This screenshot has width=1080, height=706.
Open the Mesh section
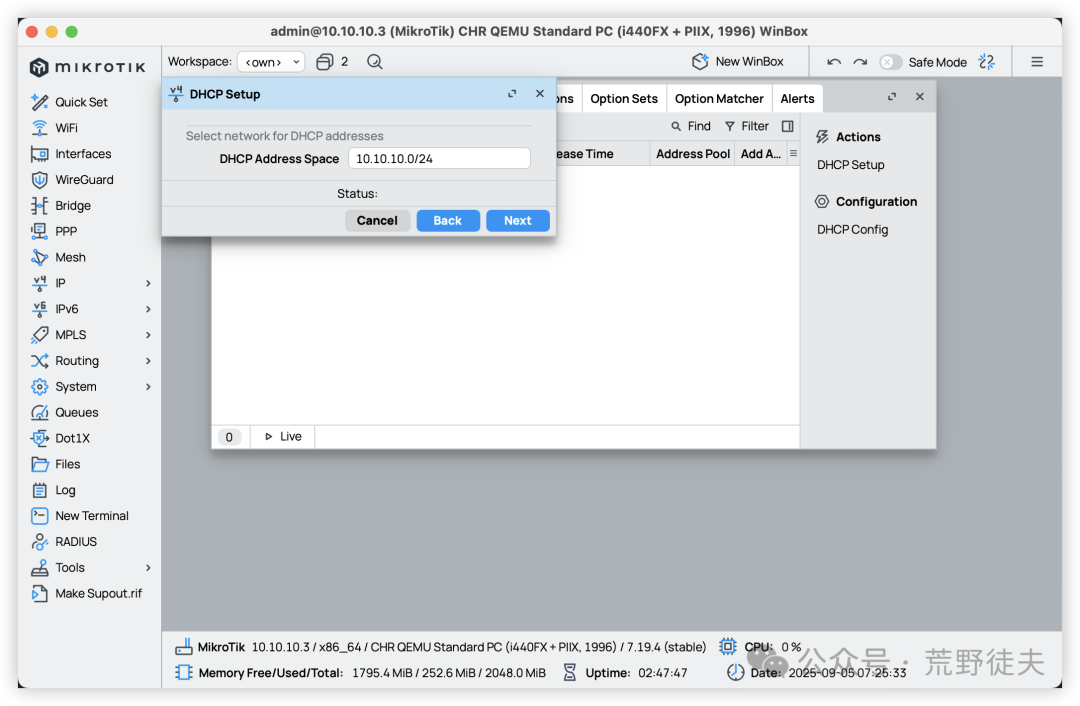70,257
